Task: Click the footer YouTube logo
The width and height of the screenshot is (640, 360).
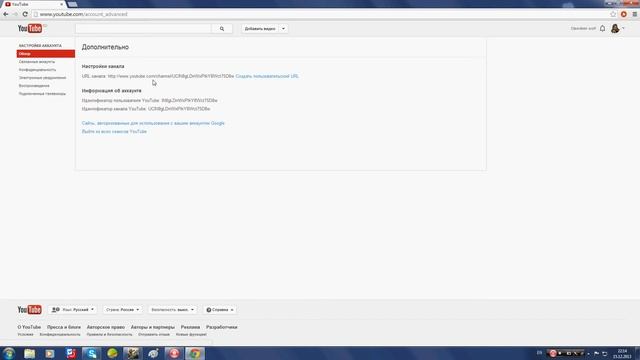Action: (x=29, y=310)
